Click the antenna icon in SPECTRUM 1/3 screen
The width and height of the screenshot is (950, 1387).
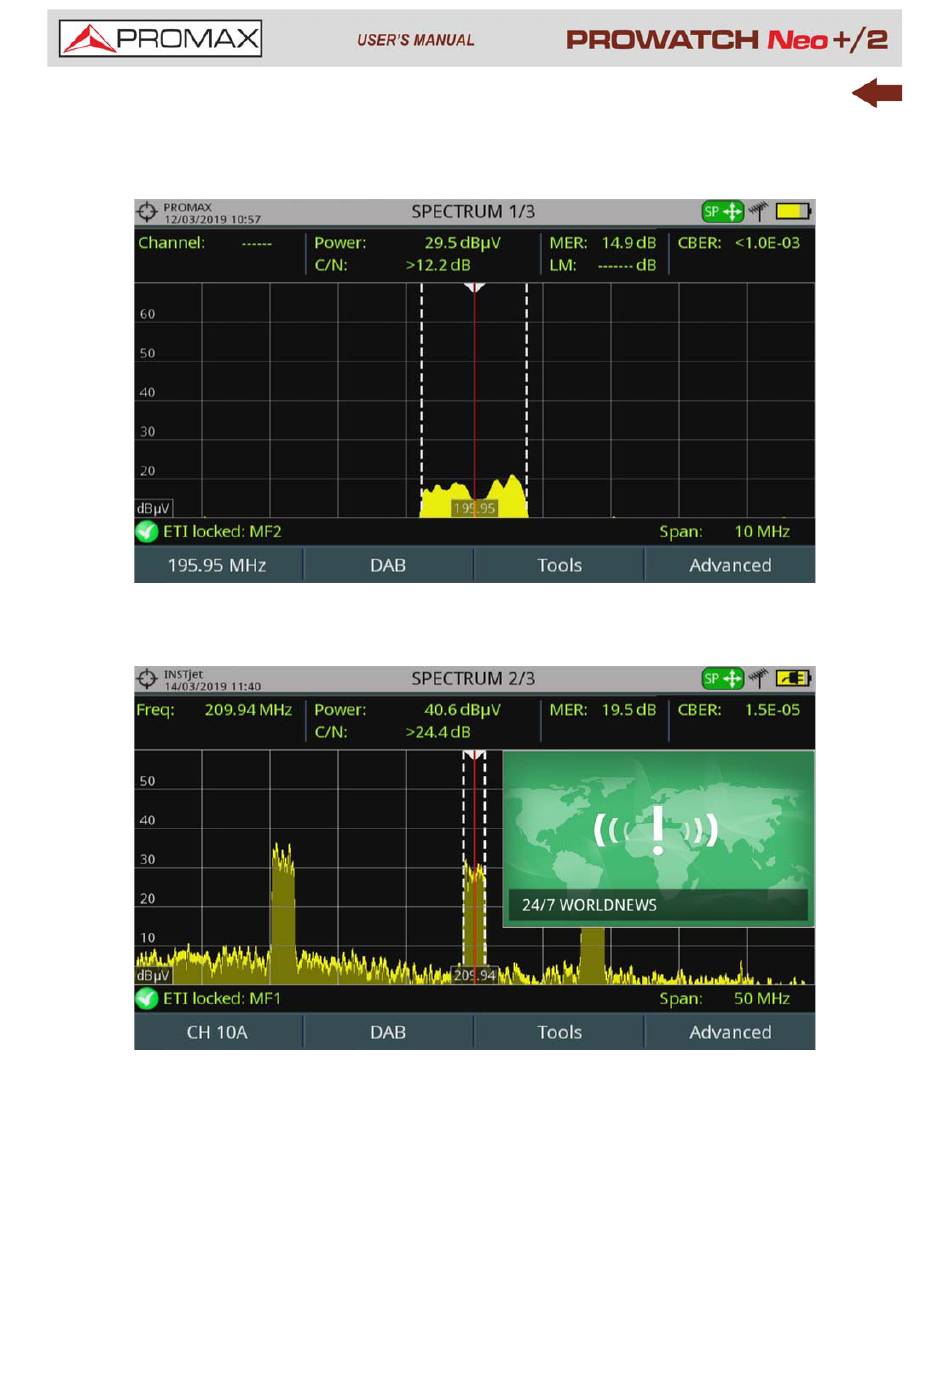759,211
